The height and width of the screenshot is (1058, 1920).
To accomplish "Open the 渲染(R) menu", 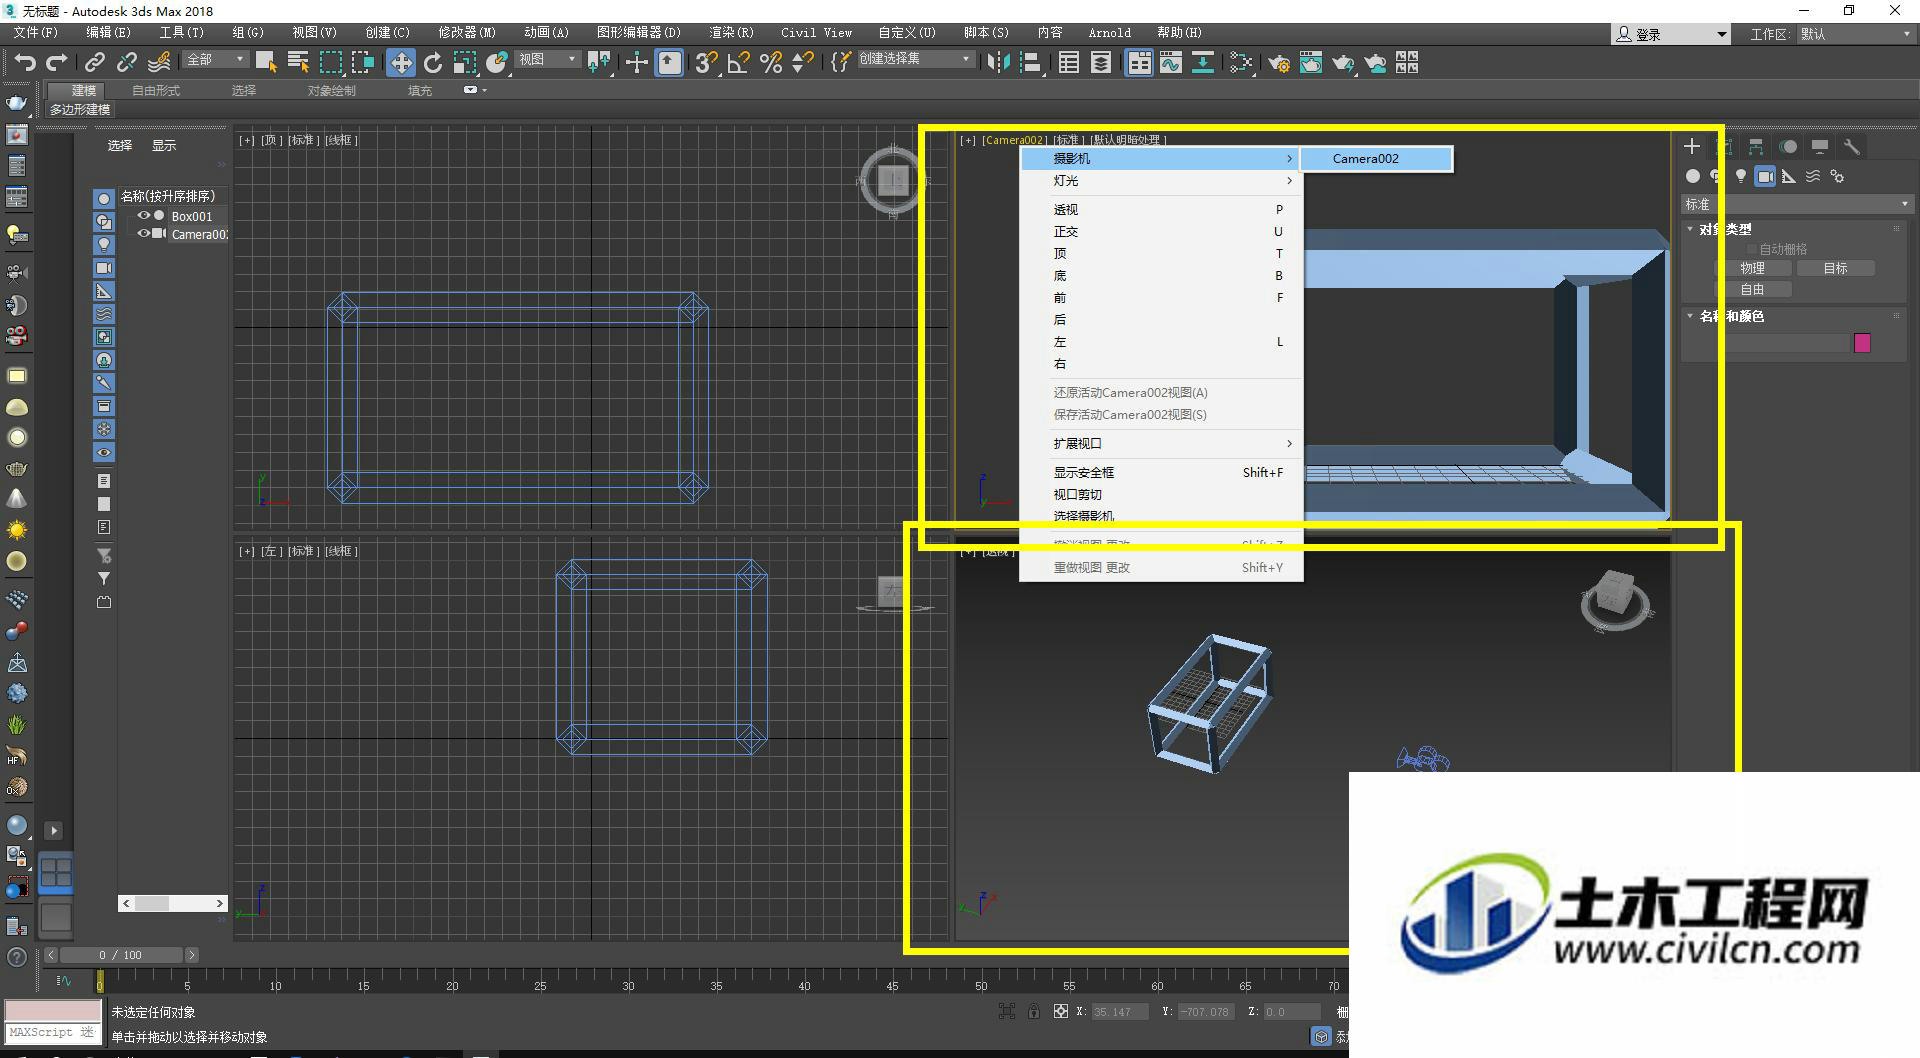I will 731,33.
